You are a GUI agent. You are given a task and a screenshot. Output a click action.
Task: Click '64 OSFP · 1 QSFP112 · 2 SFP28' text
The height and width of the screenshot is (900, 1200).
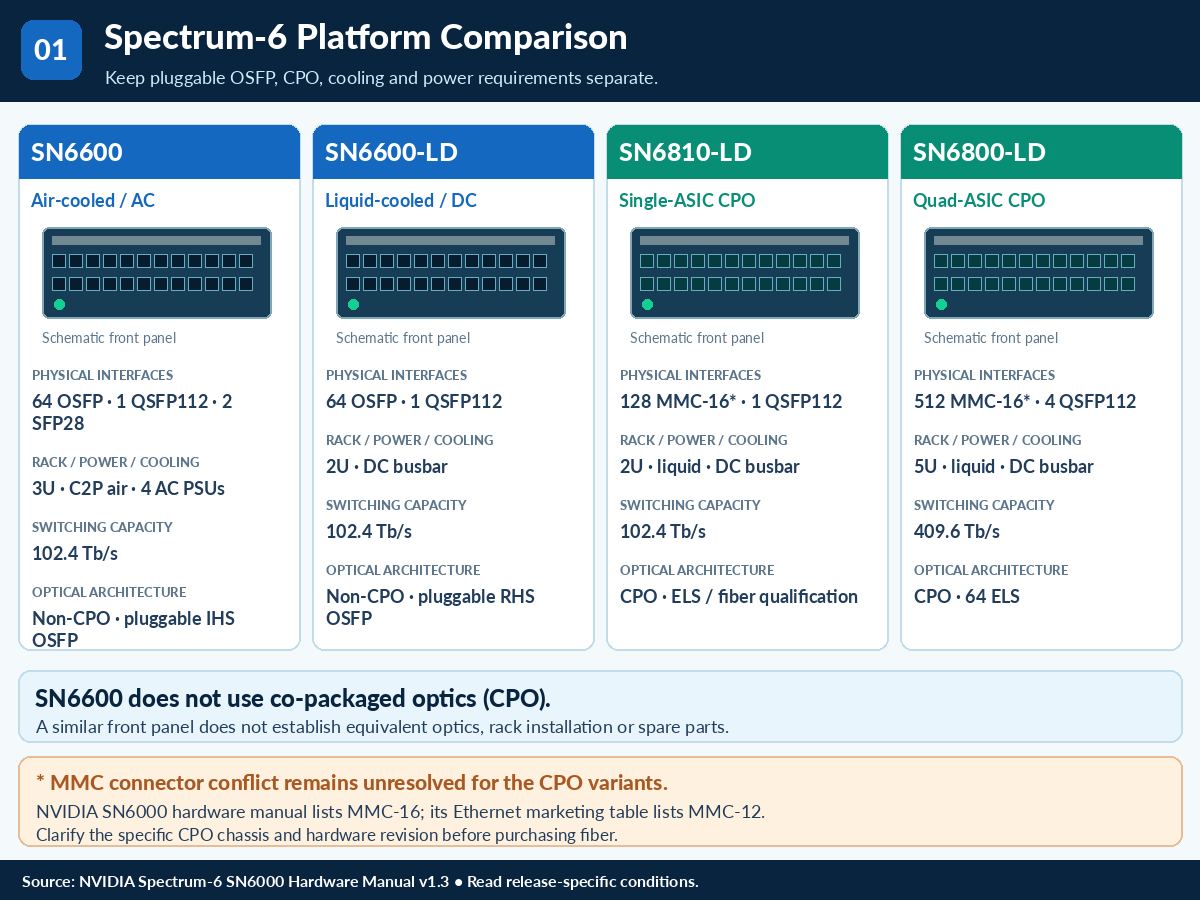point(132,412)
